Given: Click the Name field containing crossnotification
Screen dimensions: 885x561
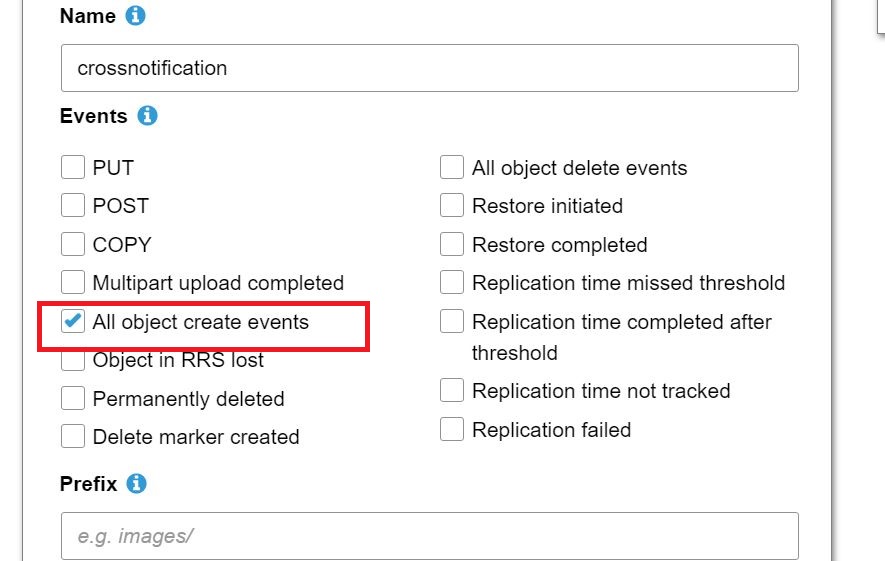Looking at the screenshot, I should [429, 68].
